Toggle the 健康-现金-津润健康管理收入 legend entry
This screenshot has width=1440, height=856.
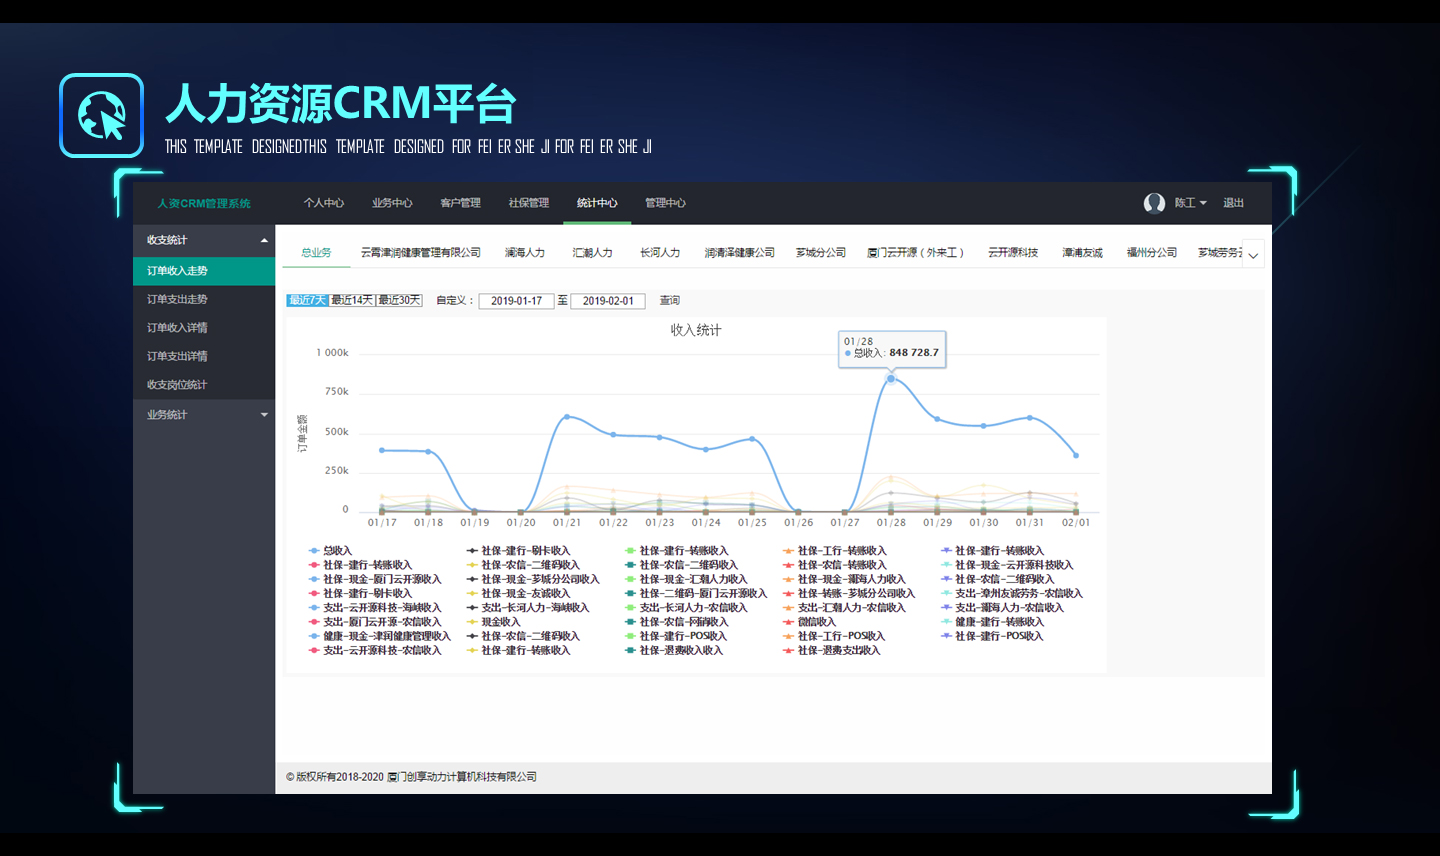coord(379,636)
